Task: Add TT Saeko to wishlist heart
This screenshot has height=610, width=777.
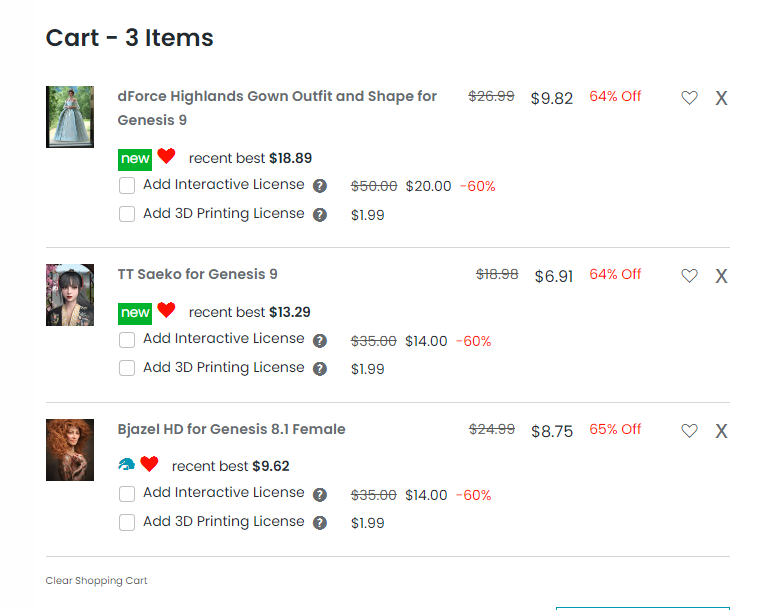Action: tap(689, 276)
